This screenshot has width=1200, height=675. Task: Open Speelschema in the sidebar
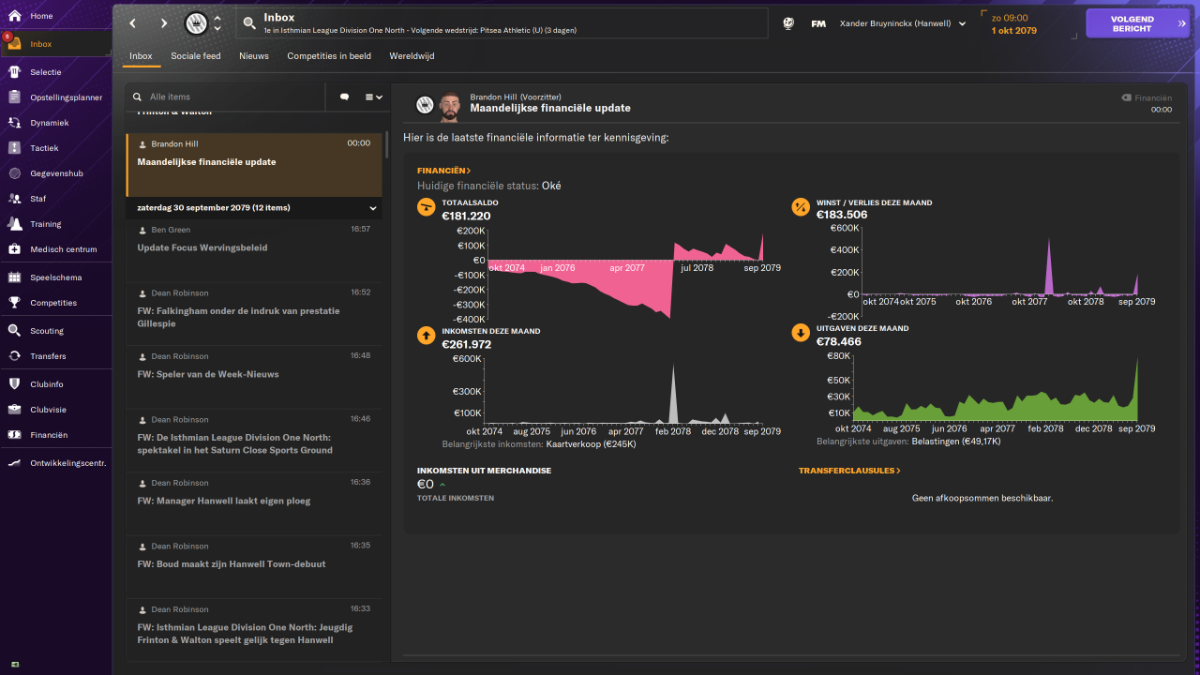point(56,277)
